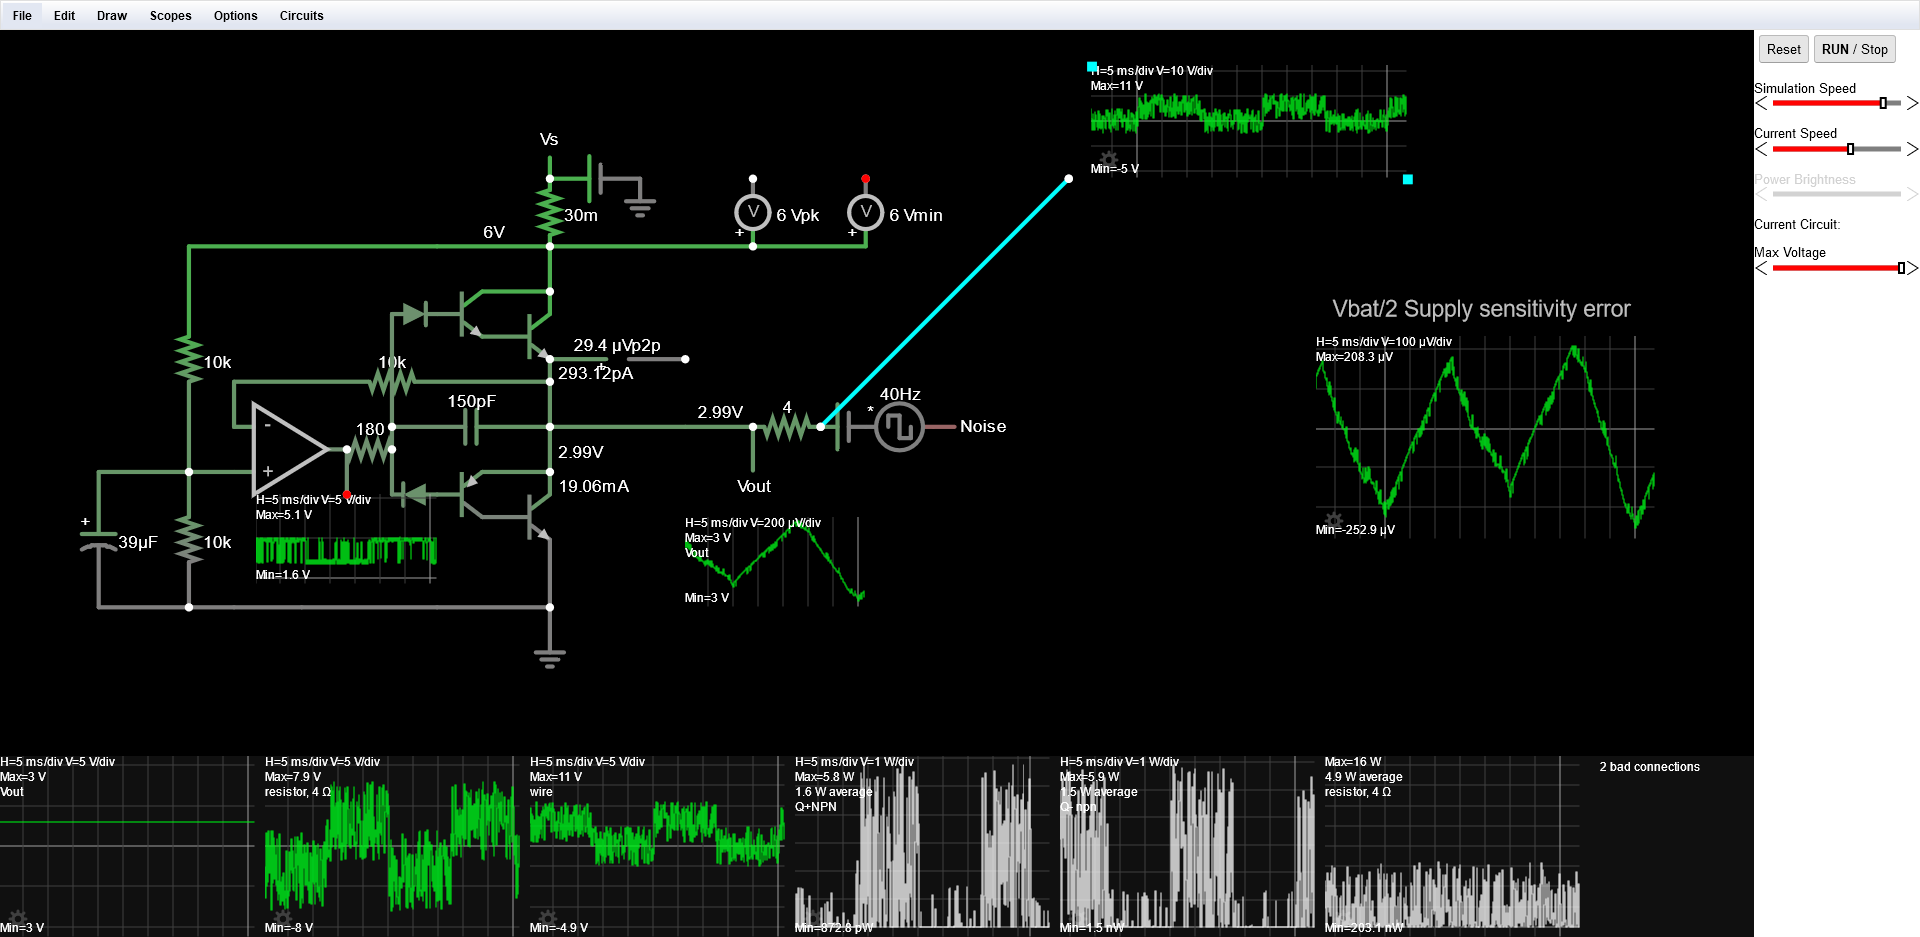Decrease Simulation Speed with left arrow
This screenshot has width=1920, height=937.
click(1761, 103)
